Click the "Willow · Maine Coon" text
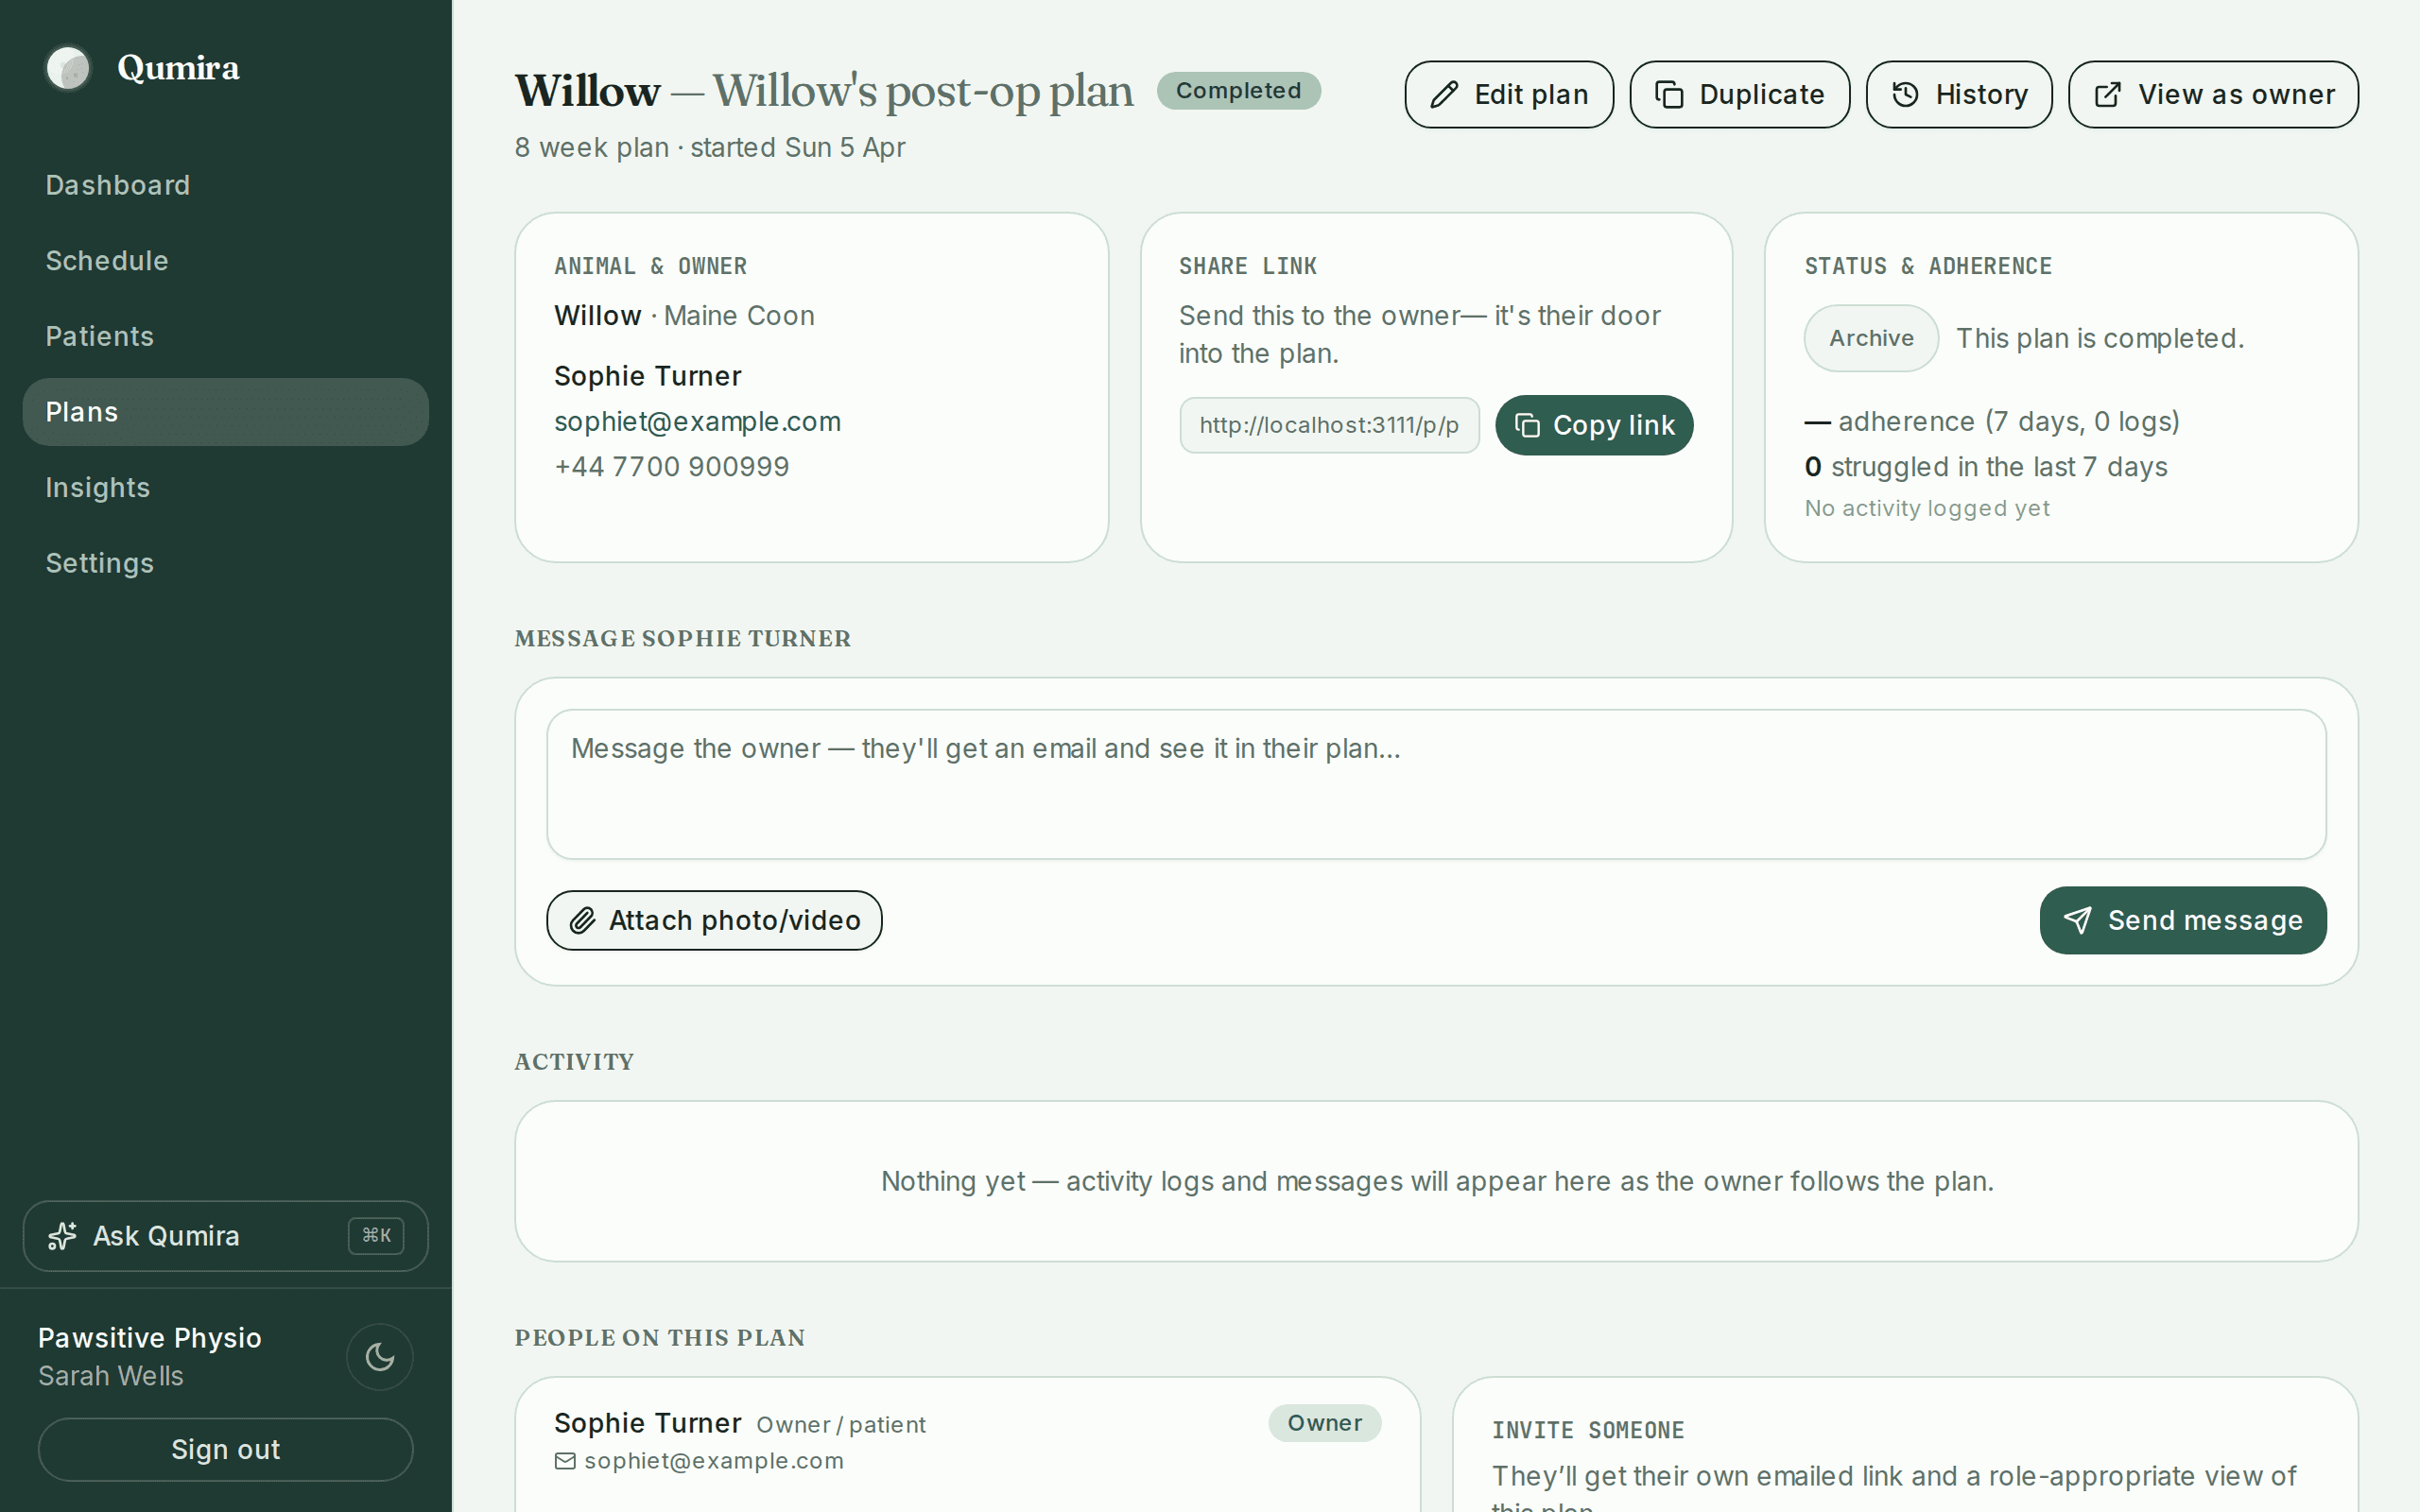 (x=685, y=316)
